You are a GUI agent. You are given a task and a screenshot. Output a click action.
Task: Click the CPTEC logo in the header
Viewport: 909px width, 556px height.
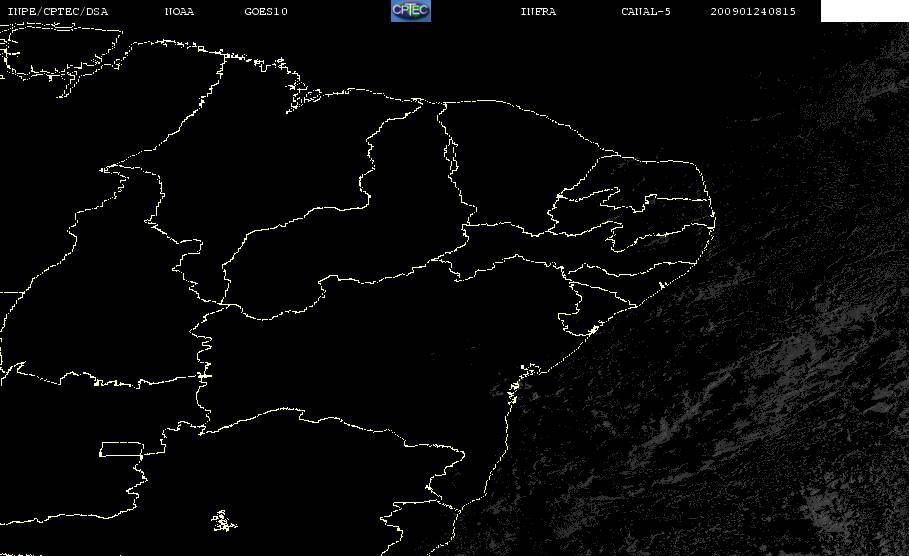point(411,11)
